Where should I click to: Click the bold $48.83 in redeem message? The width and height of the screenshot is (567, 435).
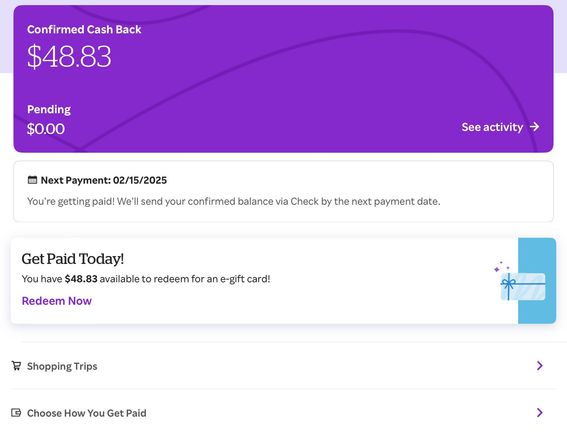[x=81, y=279]
